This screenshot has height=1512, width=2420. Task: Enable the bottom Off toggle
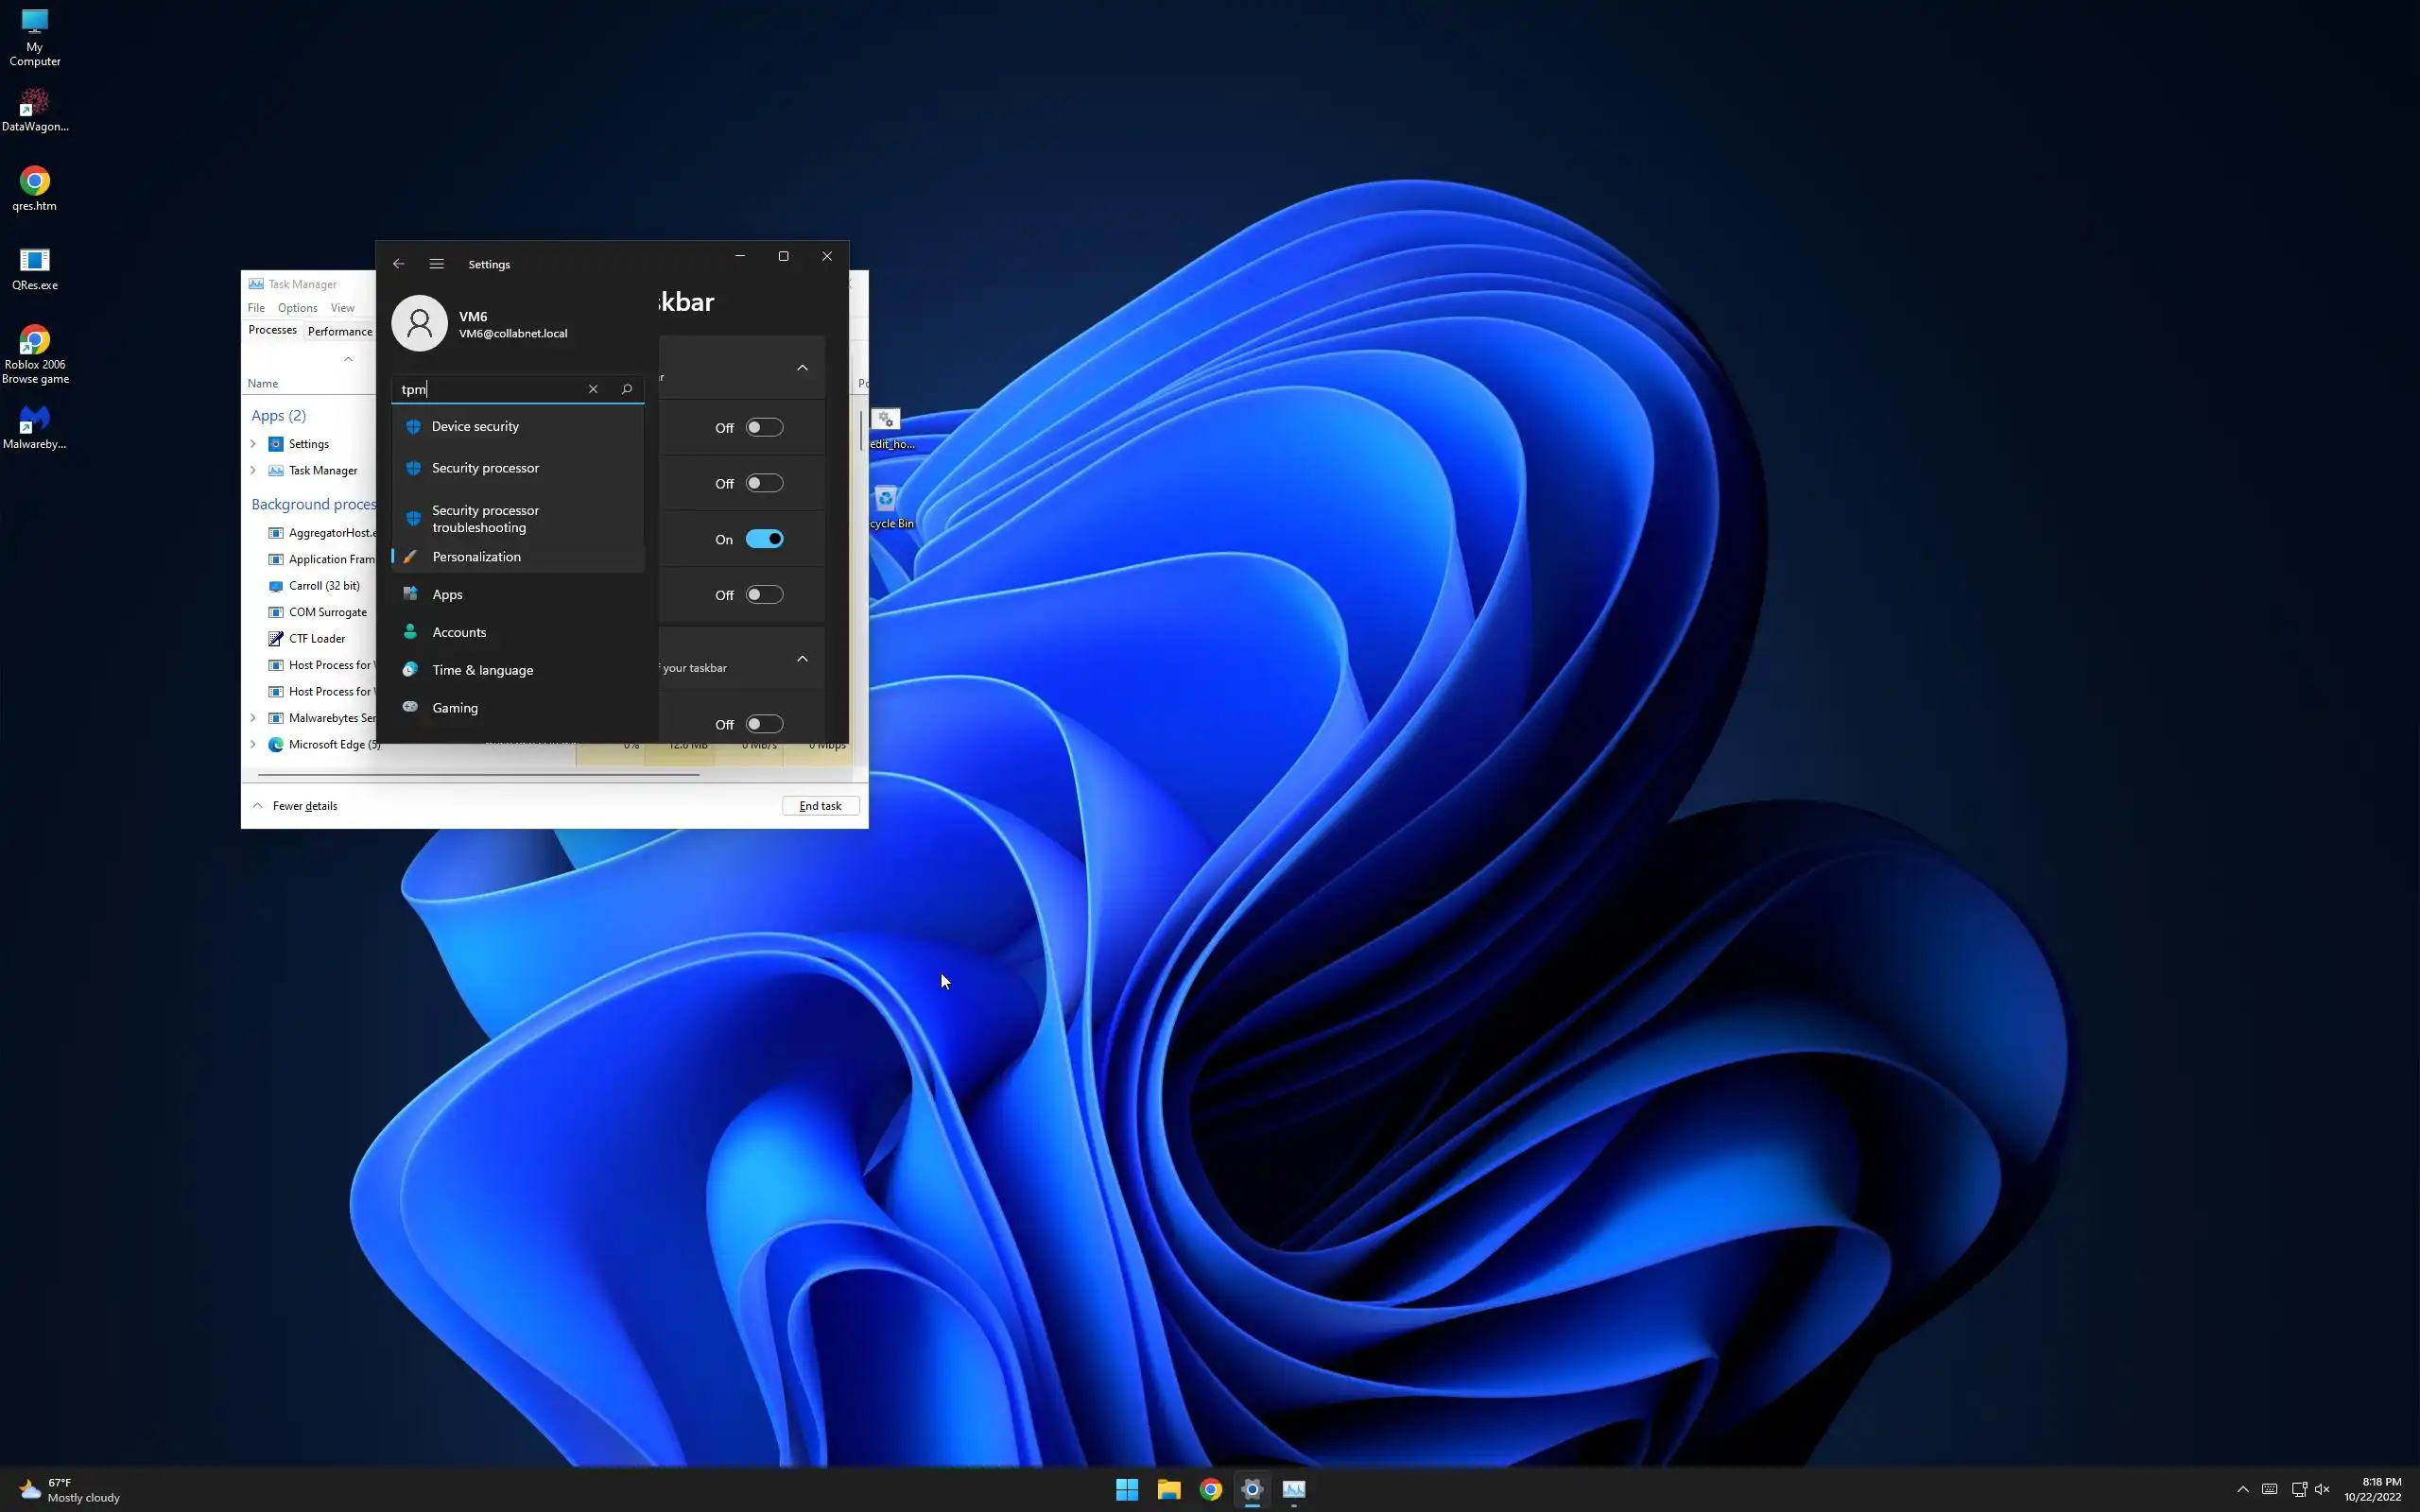pos(764,724)
